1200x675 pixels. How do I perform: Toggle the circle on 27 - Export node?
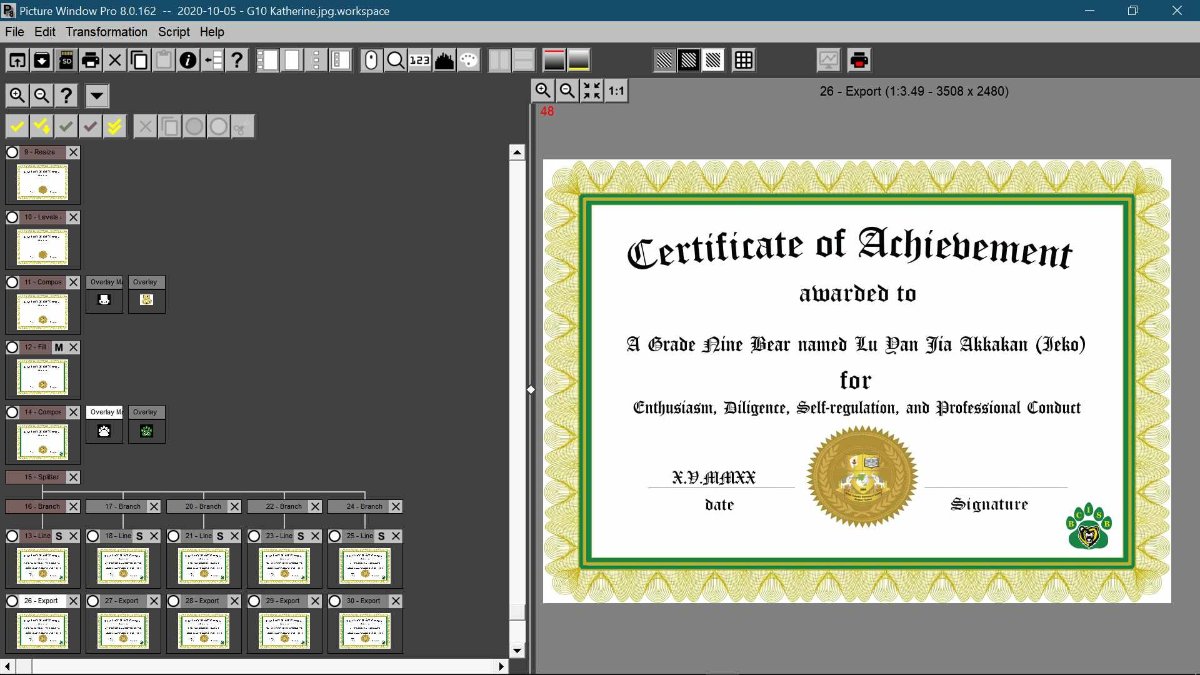[93, 601]
